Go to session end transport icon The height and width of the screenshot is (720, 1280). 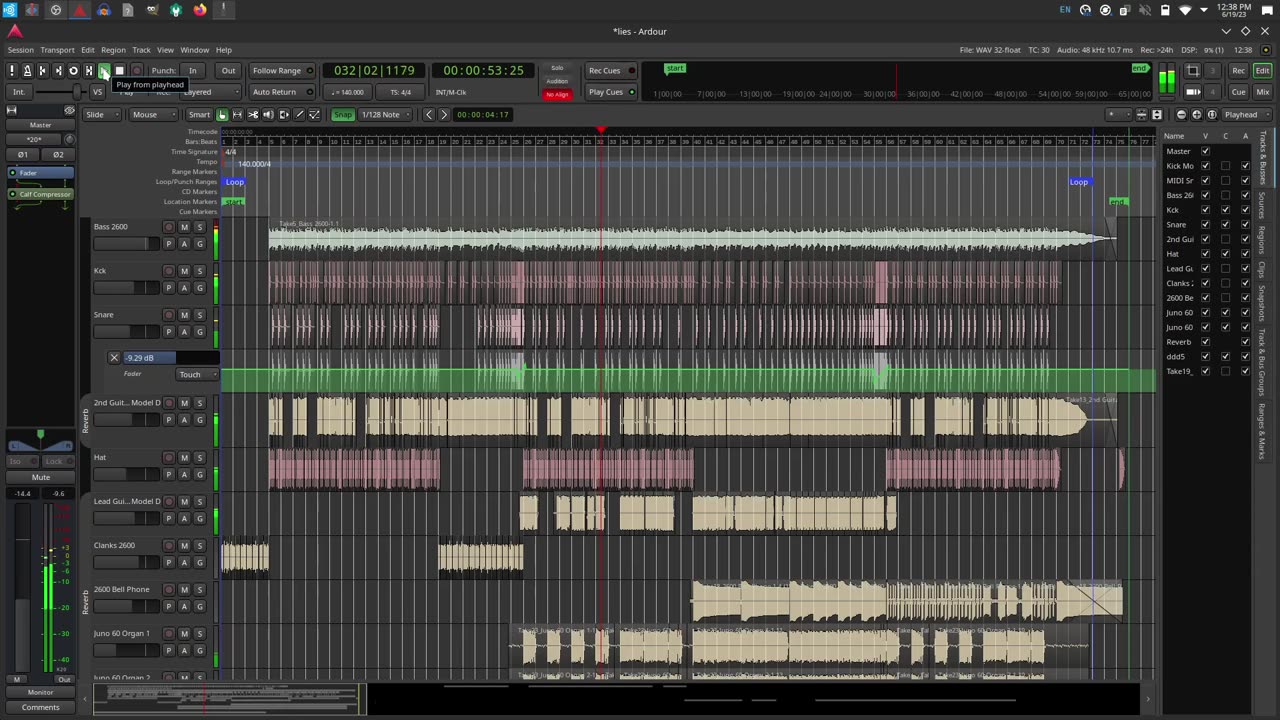(57, 71)
